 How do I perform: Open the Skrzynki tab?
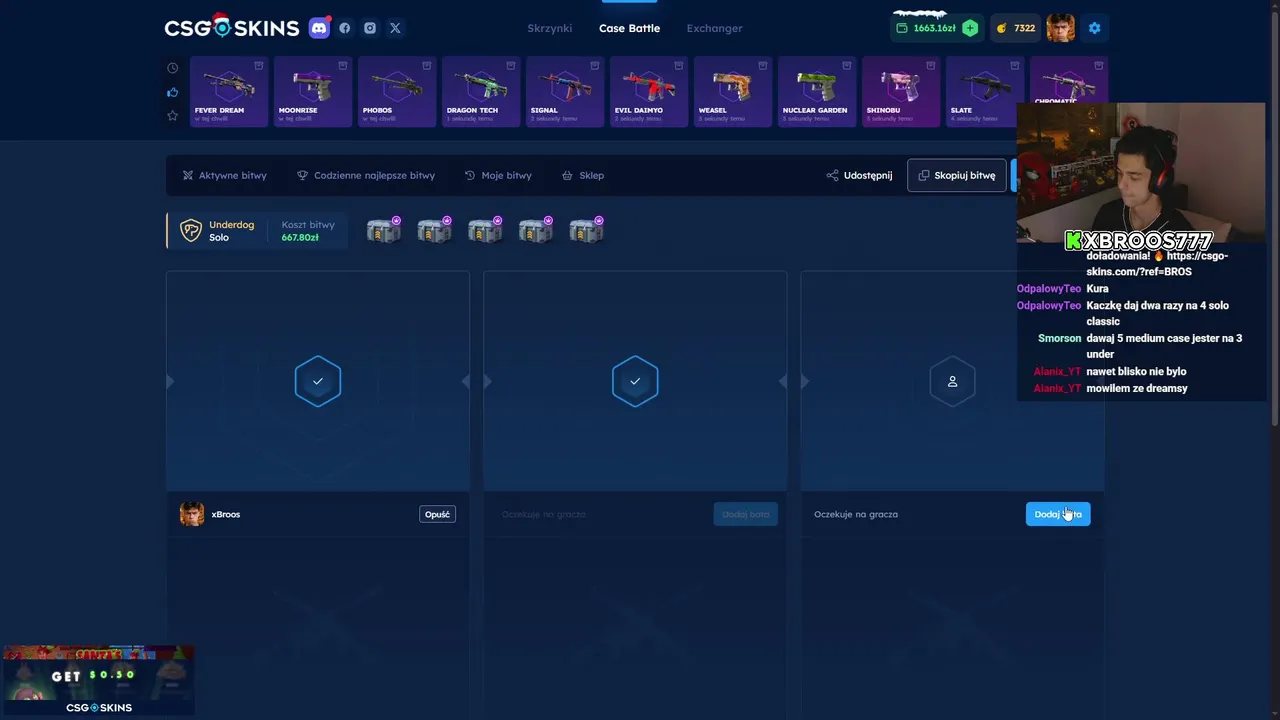[x=550, y=28]
